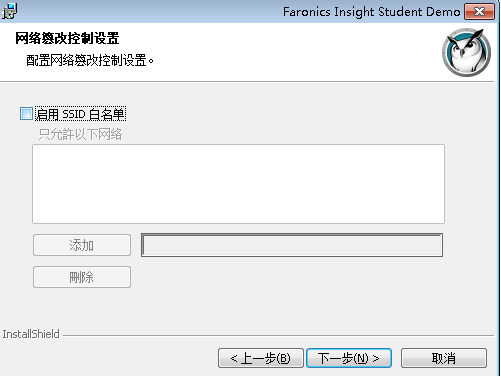Click the 网络篡改控制设置 heading
This screenshot has width=501, height=376.
point(67,38)
